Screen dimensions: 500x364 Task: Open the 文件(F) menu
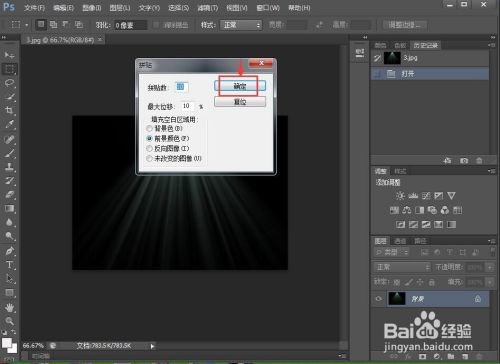[x=34, y=8]
